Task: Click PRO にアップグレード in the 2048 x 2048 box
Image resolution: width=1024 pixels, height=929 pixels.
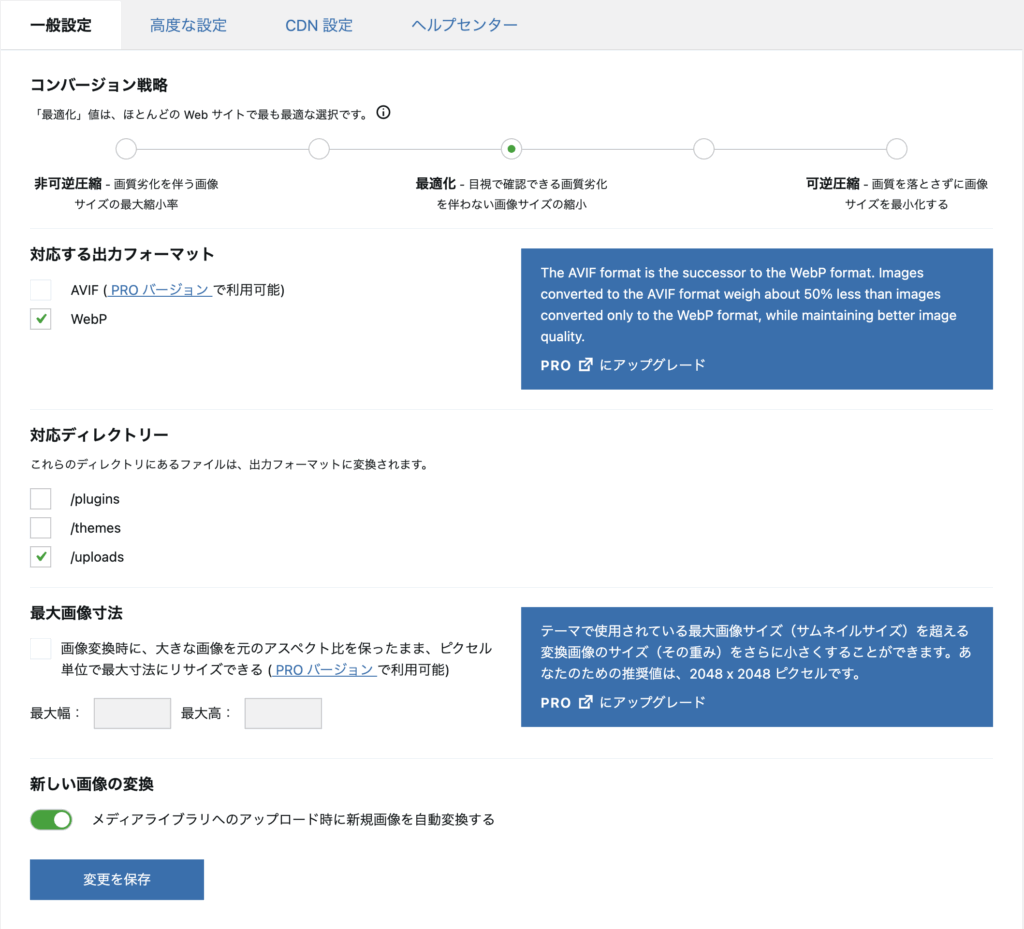Action: (x=622, y=702)
